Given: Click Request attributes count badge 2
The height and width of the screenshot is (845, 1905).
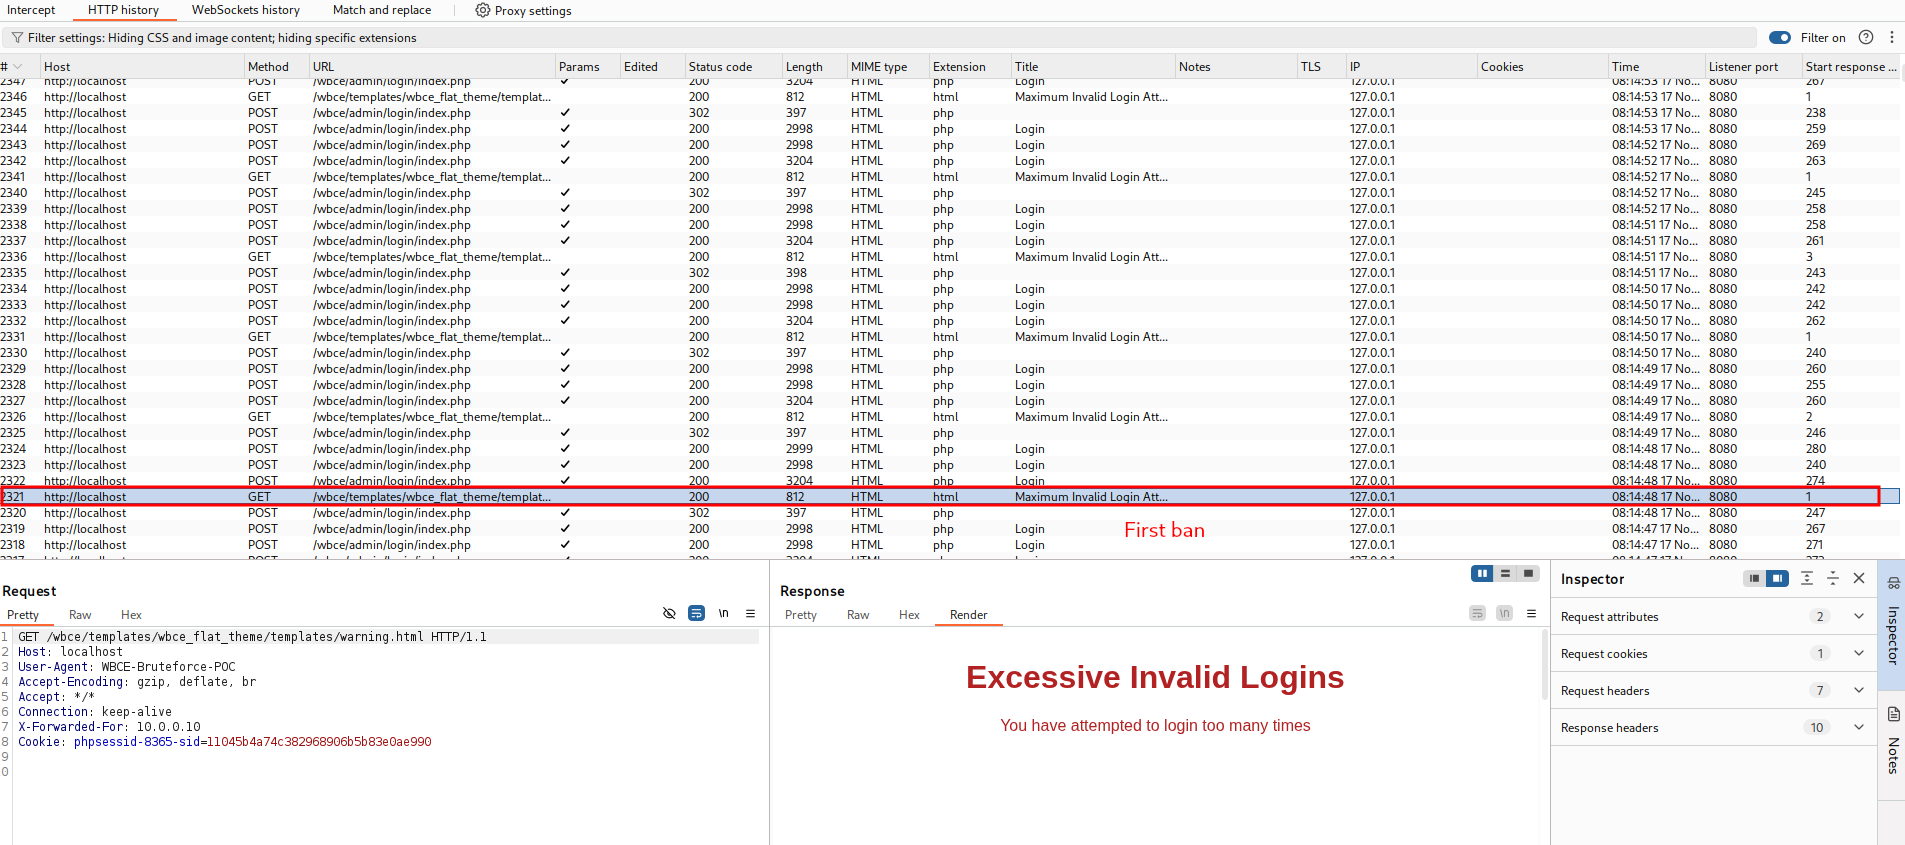Looking at the screenshot, I should 1820,616.
